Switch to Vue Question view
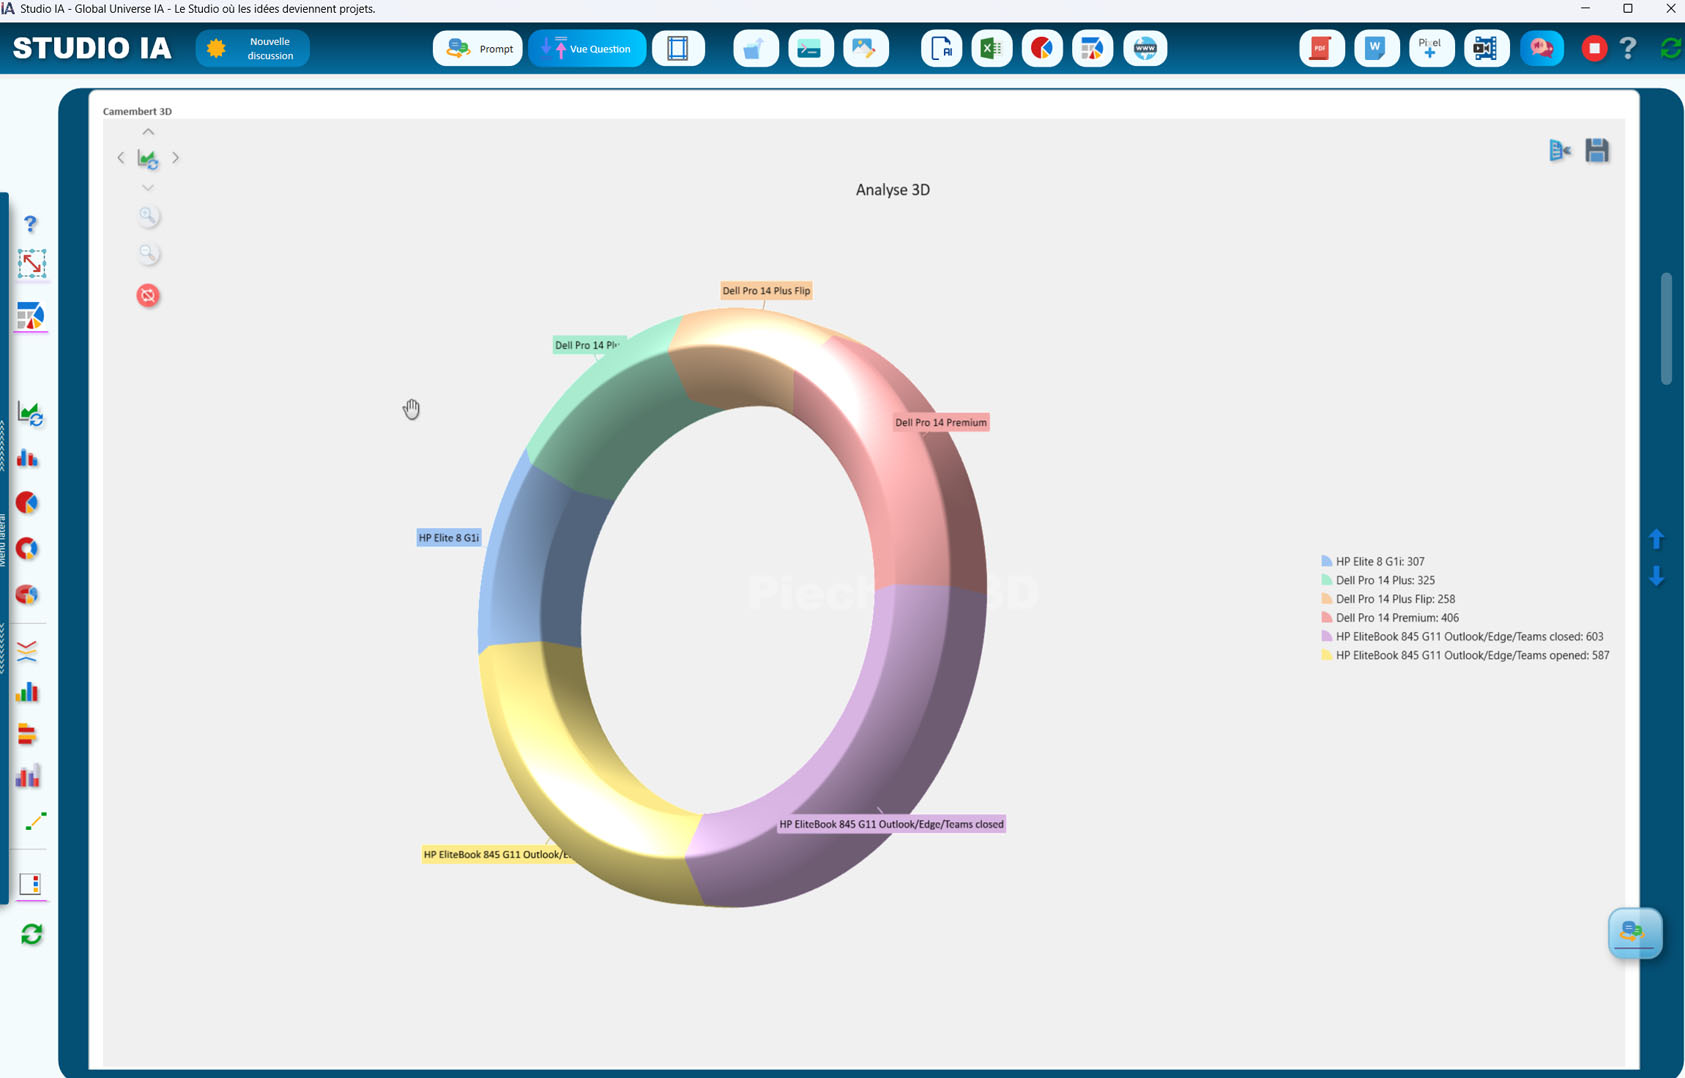Screen dimensions: 1685x1078 click(587, 48)
